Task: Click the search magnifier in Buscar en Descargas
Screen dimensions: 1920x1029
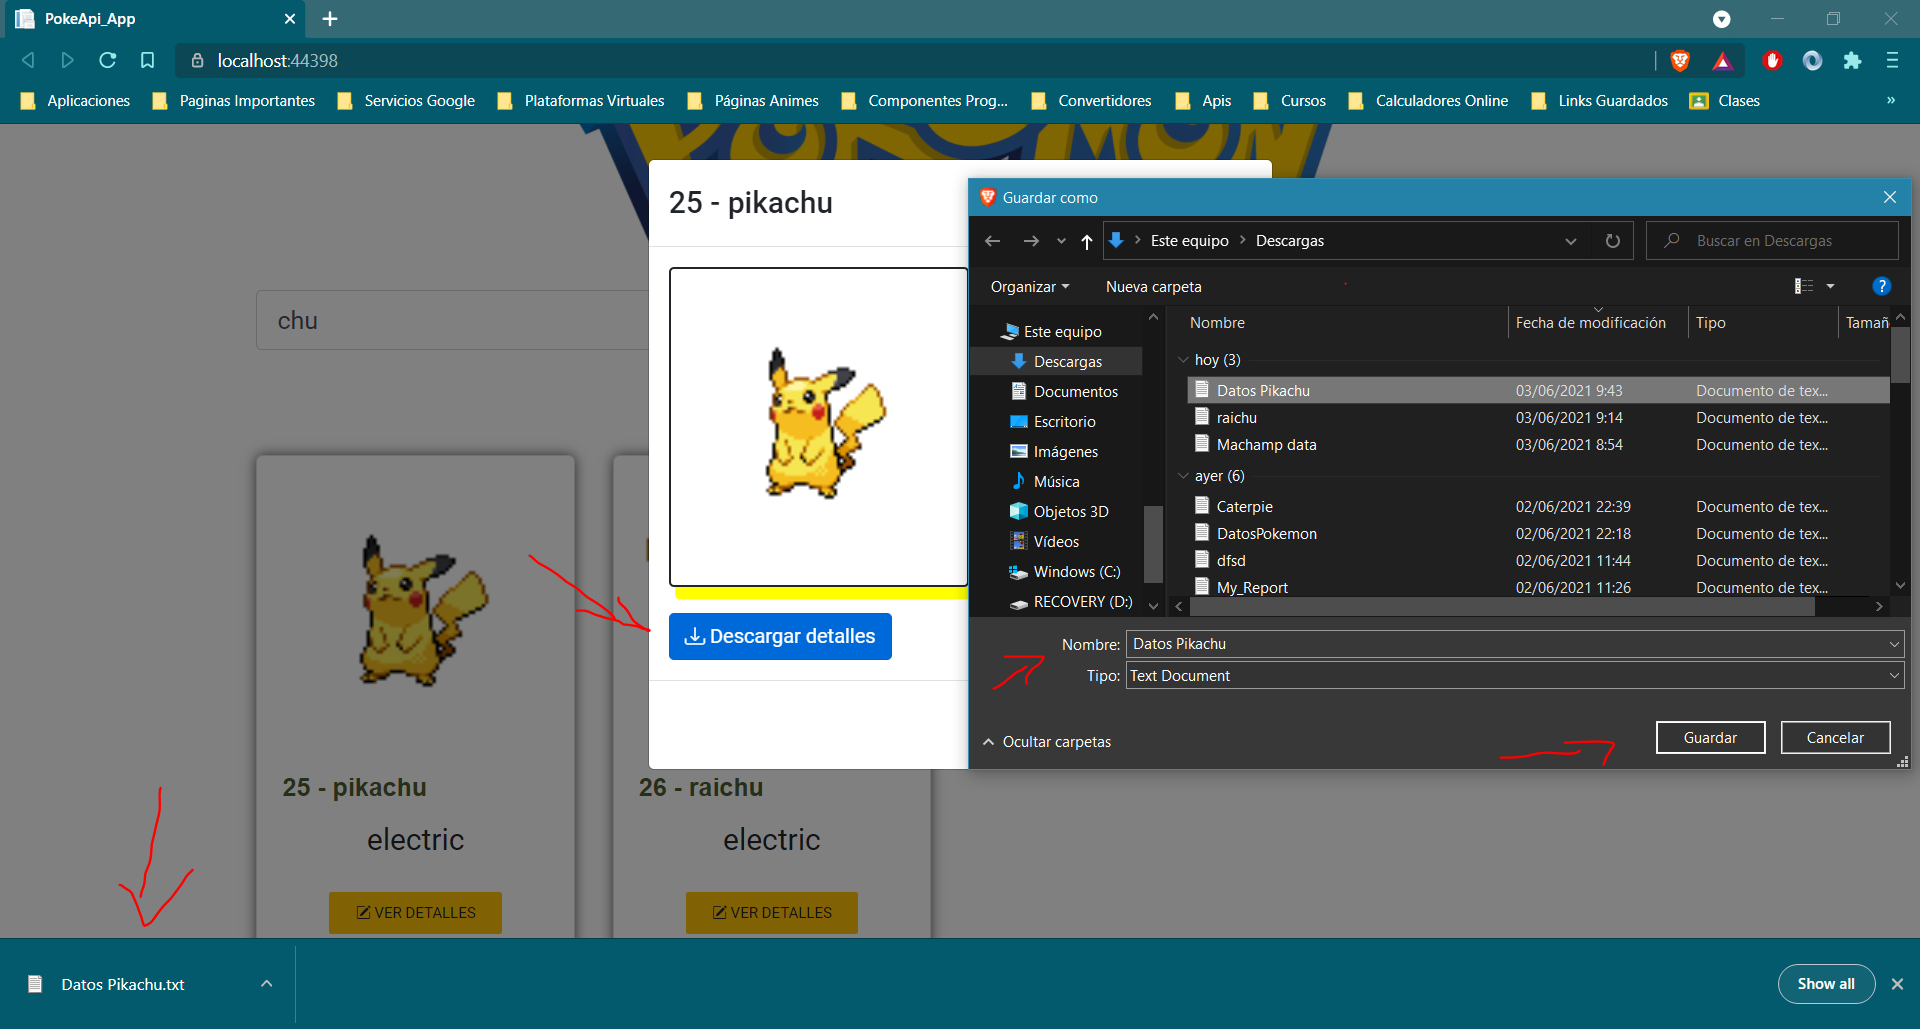Action: point(1672,240)
